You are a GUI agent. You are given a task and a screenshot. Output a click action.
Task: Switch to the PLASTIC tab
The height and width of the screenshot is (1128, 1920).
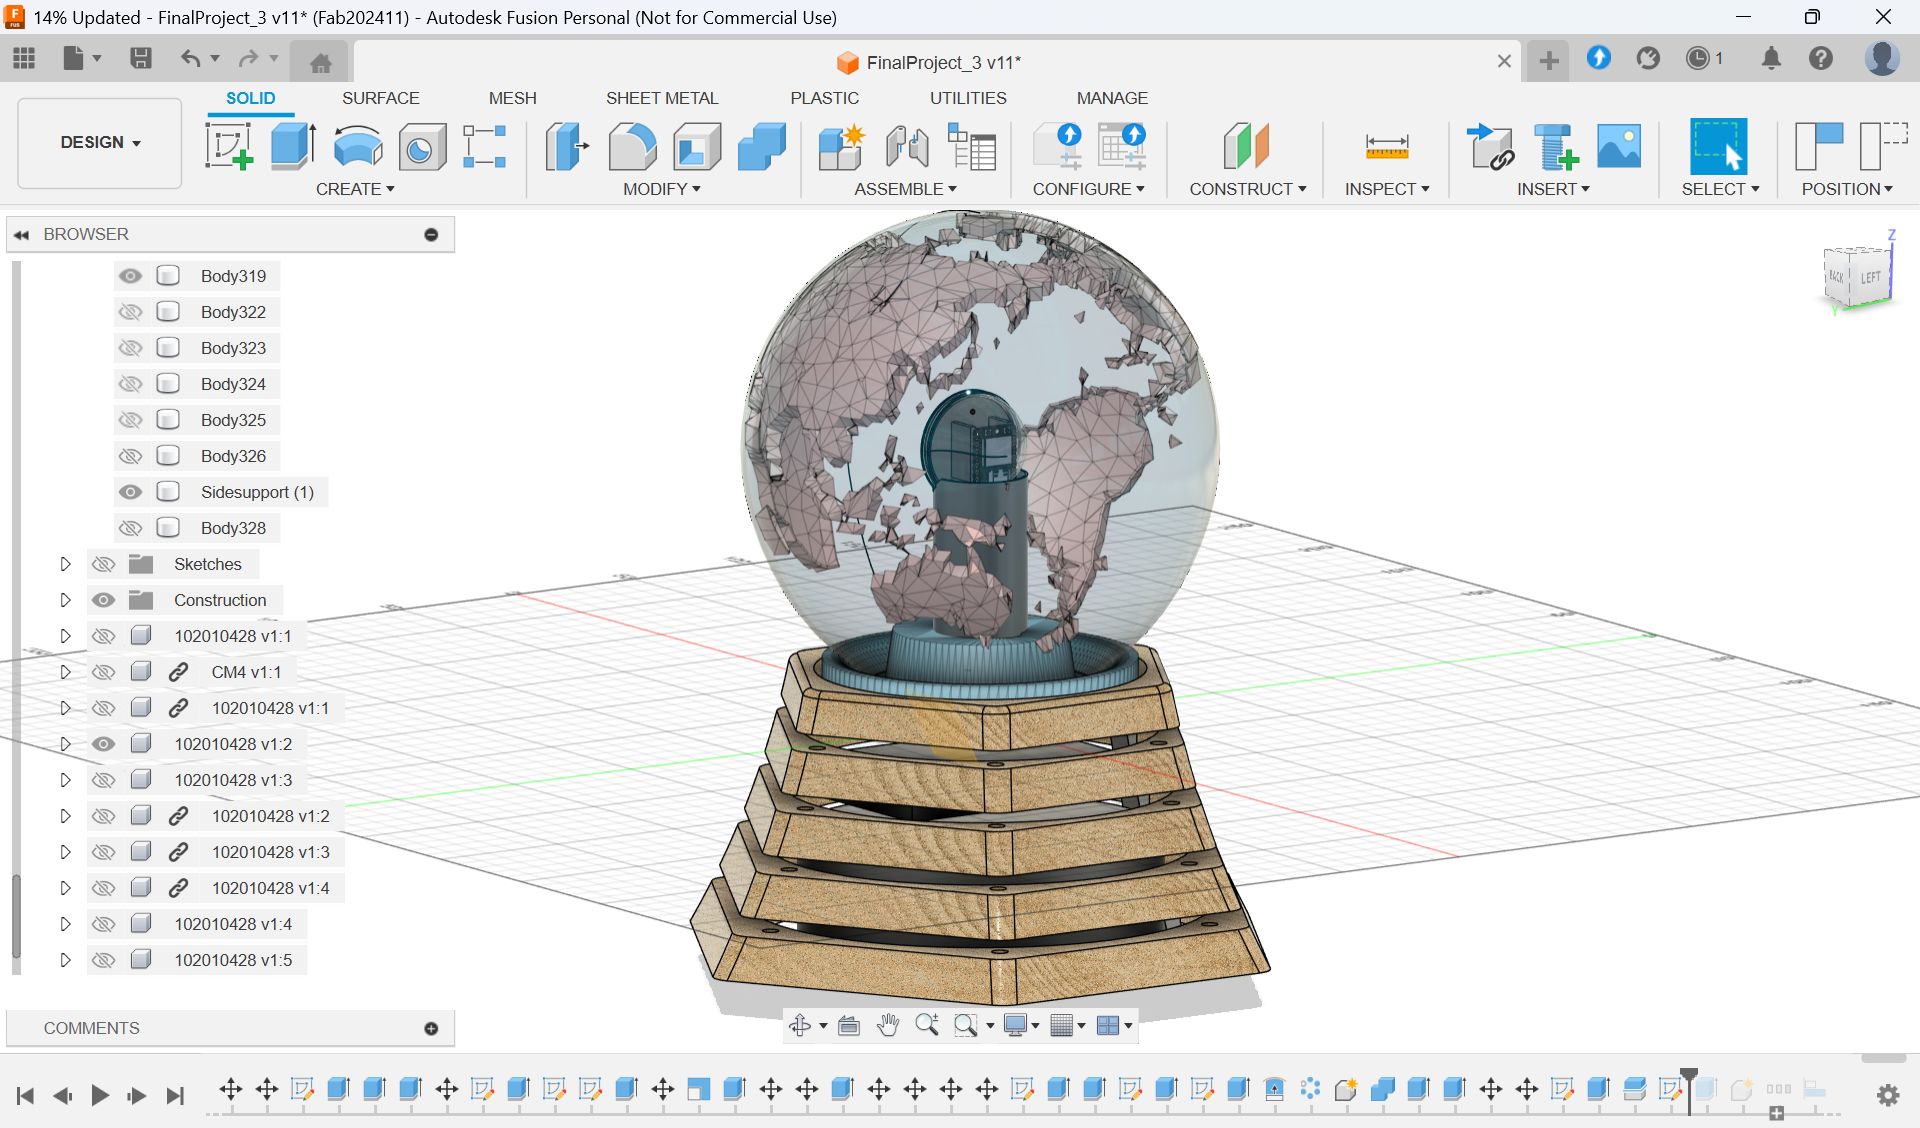click(824, 98)
